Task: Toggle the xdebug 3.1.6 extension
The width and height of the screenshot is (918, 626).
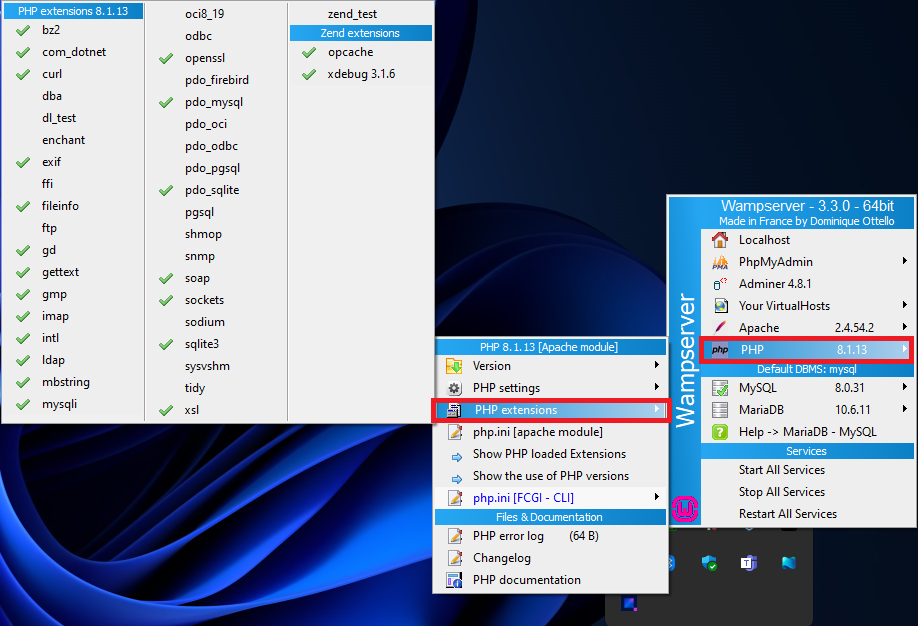Action: [x=361, y=74]
